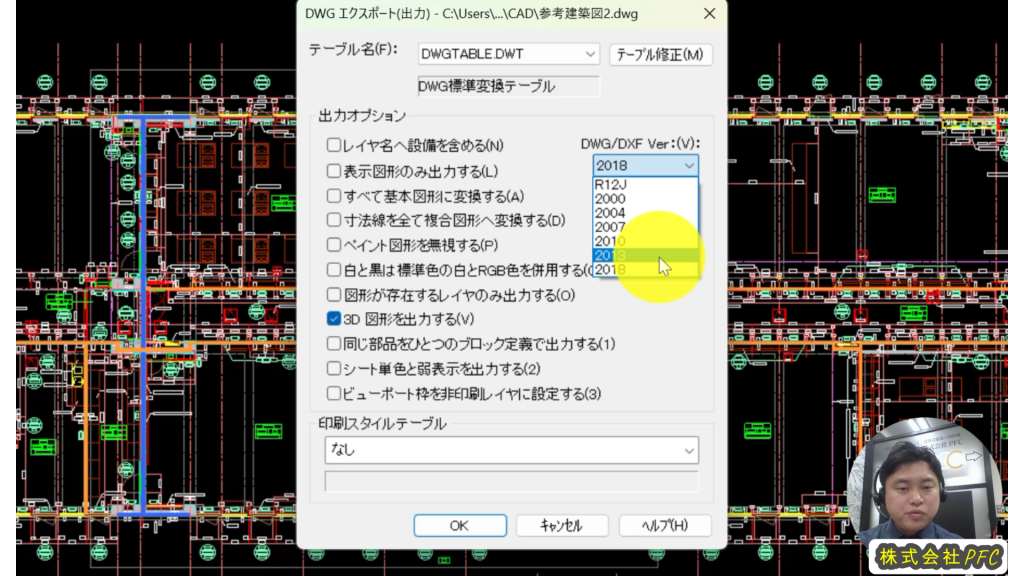
Task: Click the テーブル修正(M) button
Action: click(x=660, y=54)
